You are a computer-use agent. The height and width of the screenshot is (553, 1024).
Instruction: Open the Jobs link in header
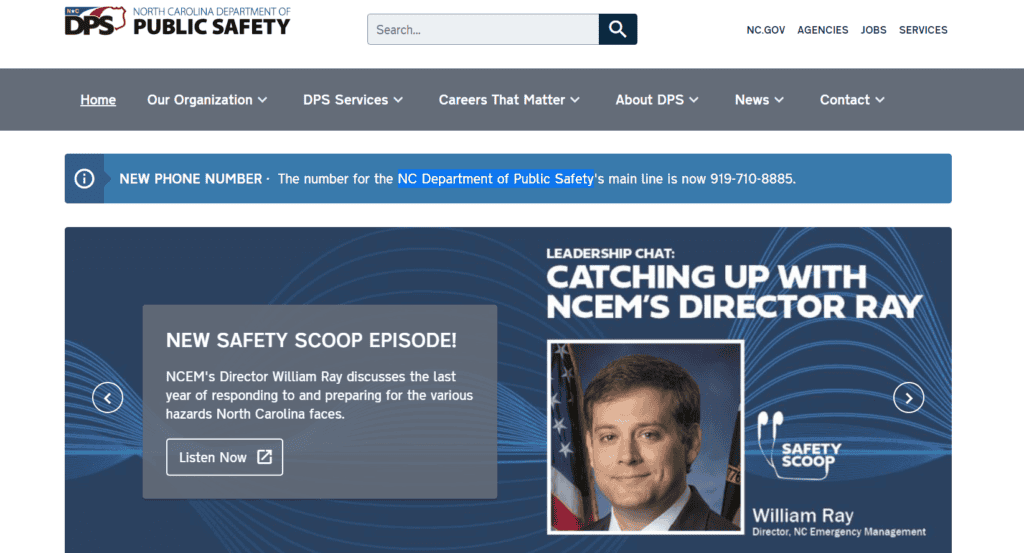coord(873,30)
